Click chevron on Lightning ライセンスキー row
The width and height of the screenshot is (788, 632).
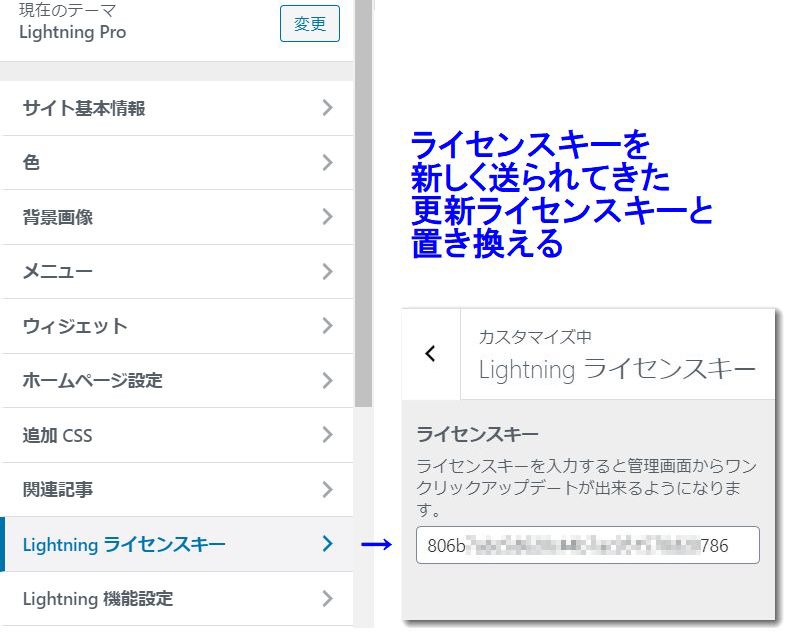coord(327,544)
